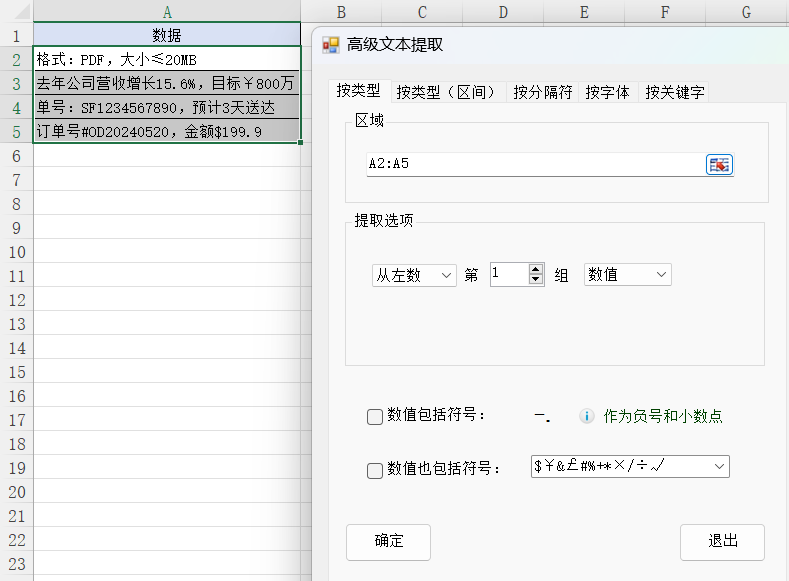Click the fill handle below cell A5
This screenshot has width=789, height=581.
[x=300, y=142]
